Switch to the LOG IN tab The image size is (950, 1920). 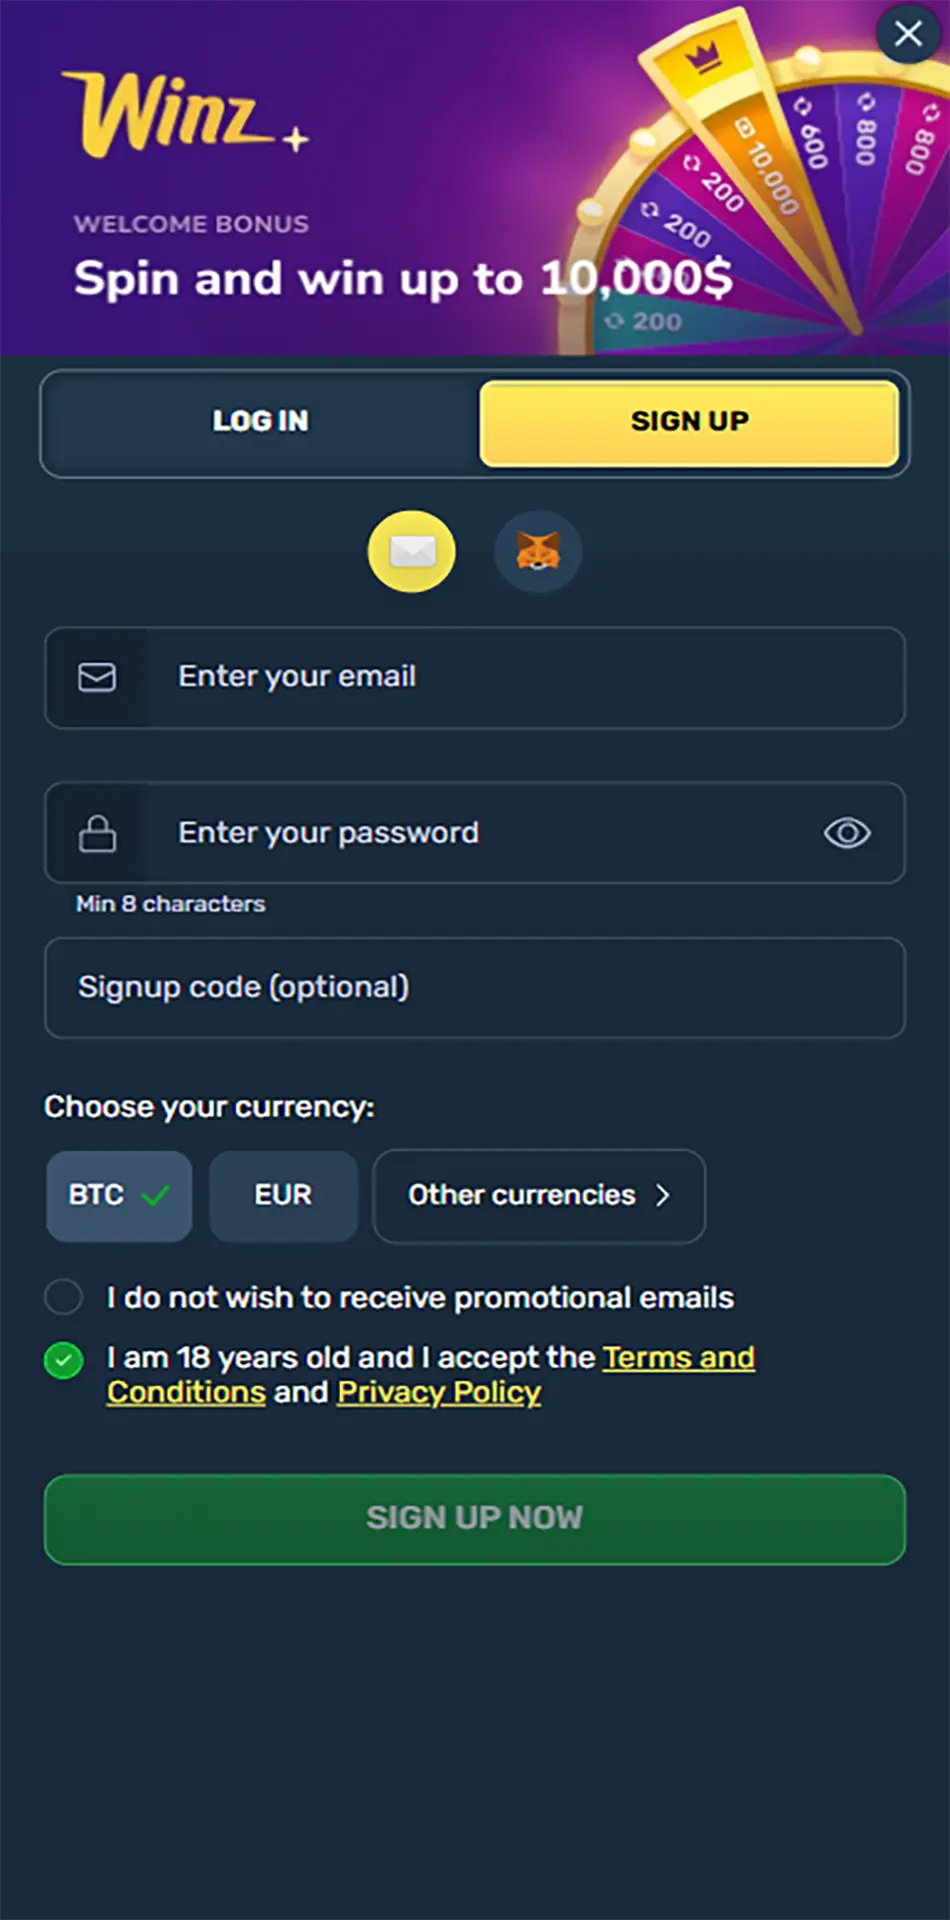coord(260,422)
